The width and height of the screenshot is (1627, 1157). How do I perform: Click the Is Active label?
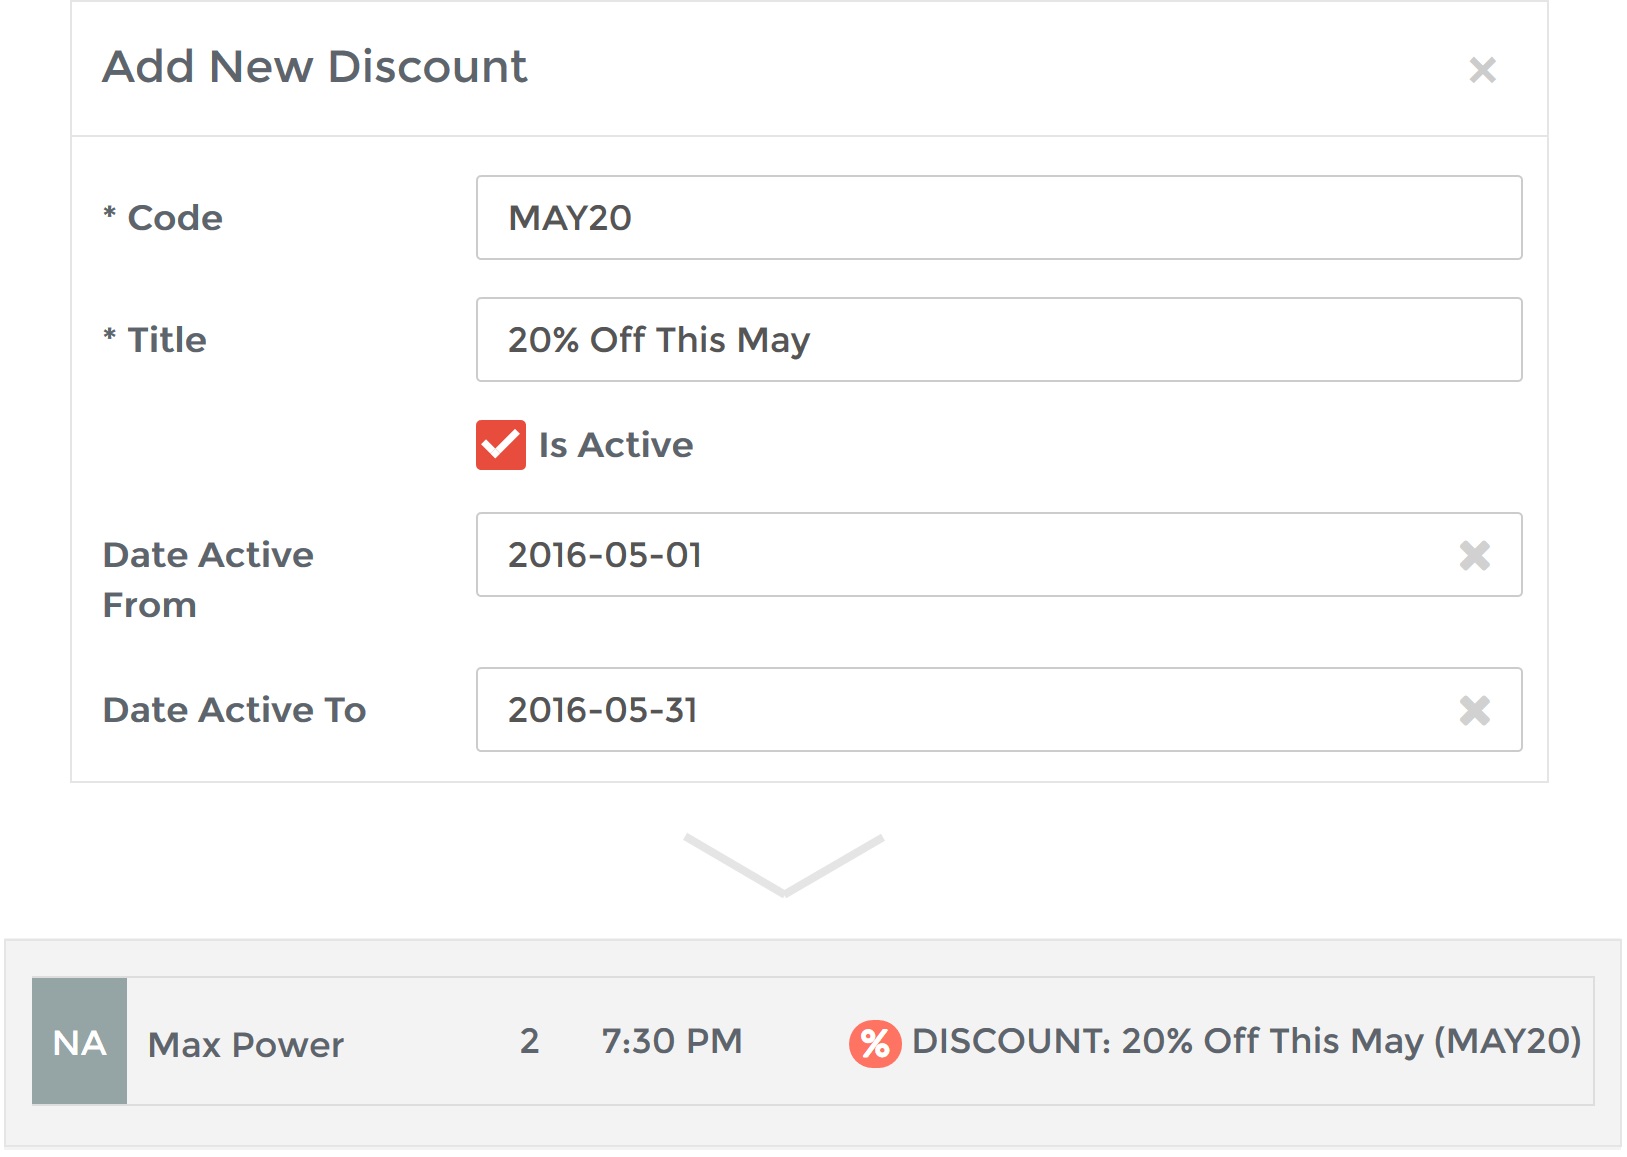(616, 445)
